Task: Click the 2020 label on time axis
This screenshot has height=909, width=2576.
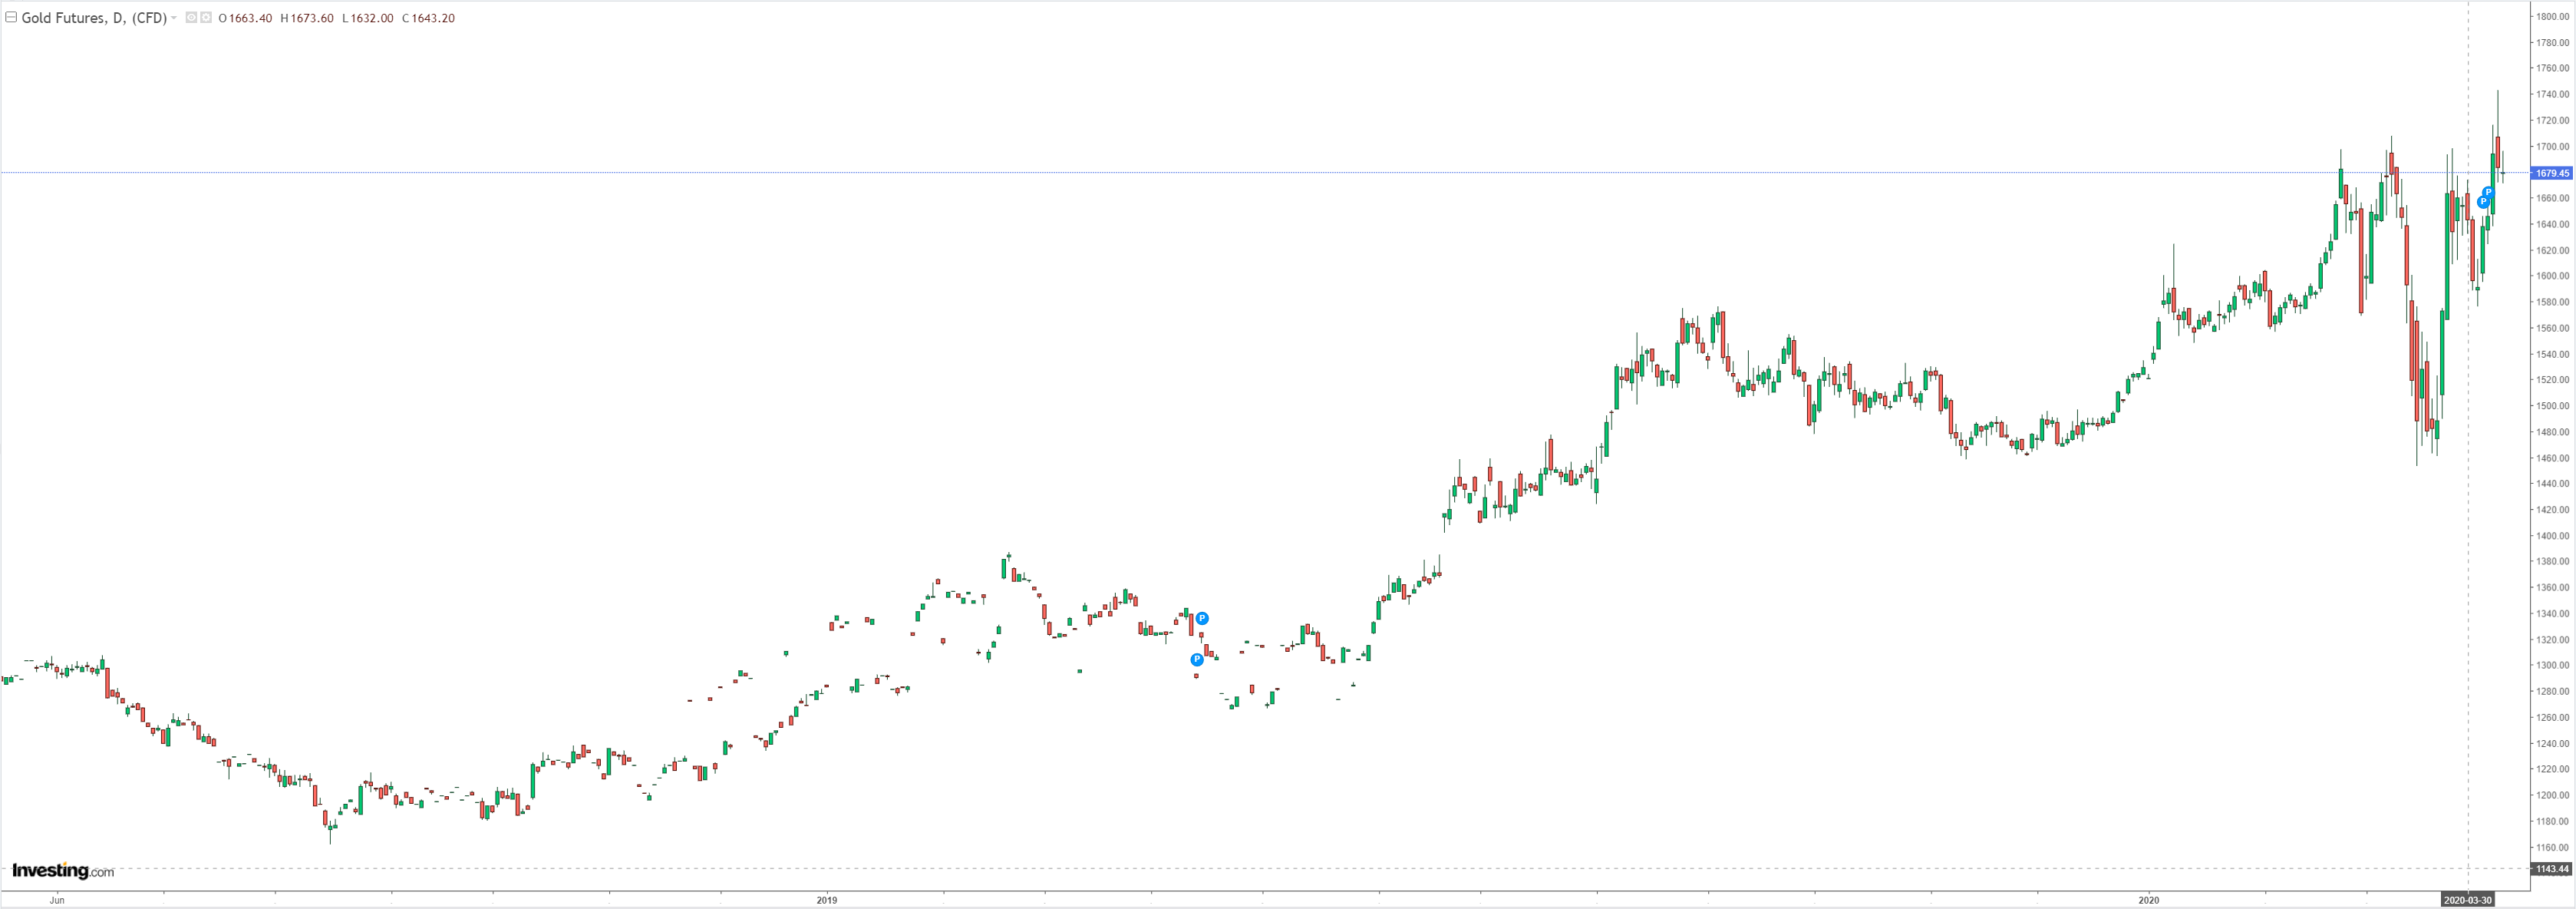Action: pyautogui.click(x=2148, y=900)
